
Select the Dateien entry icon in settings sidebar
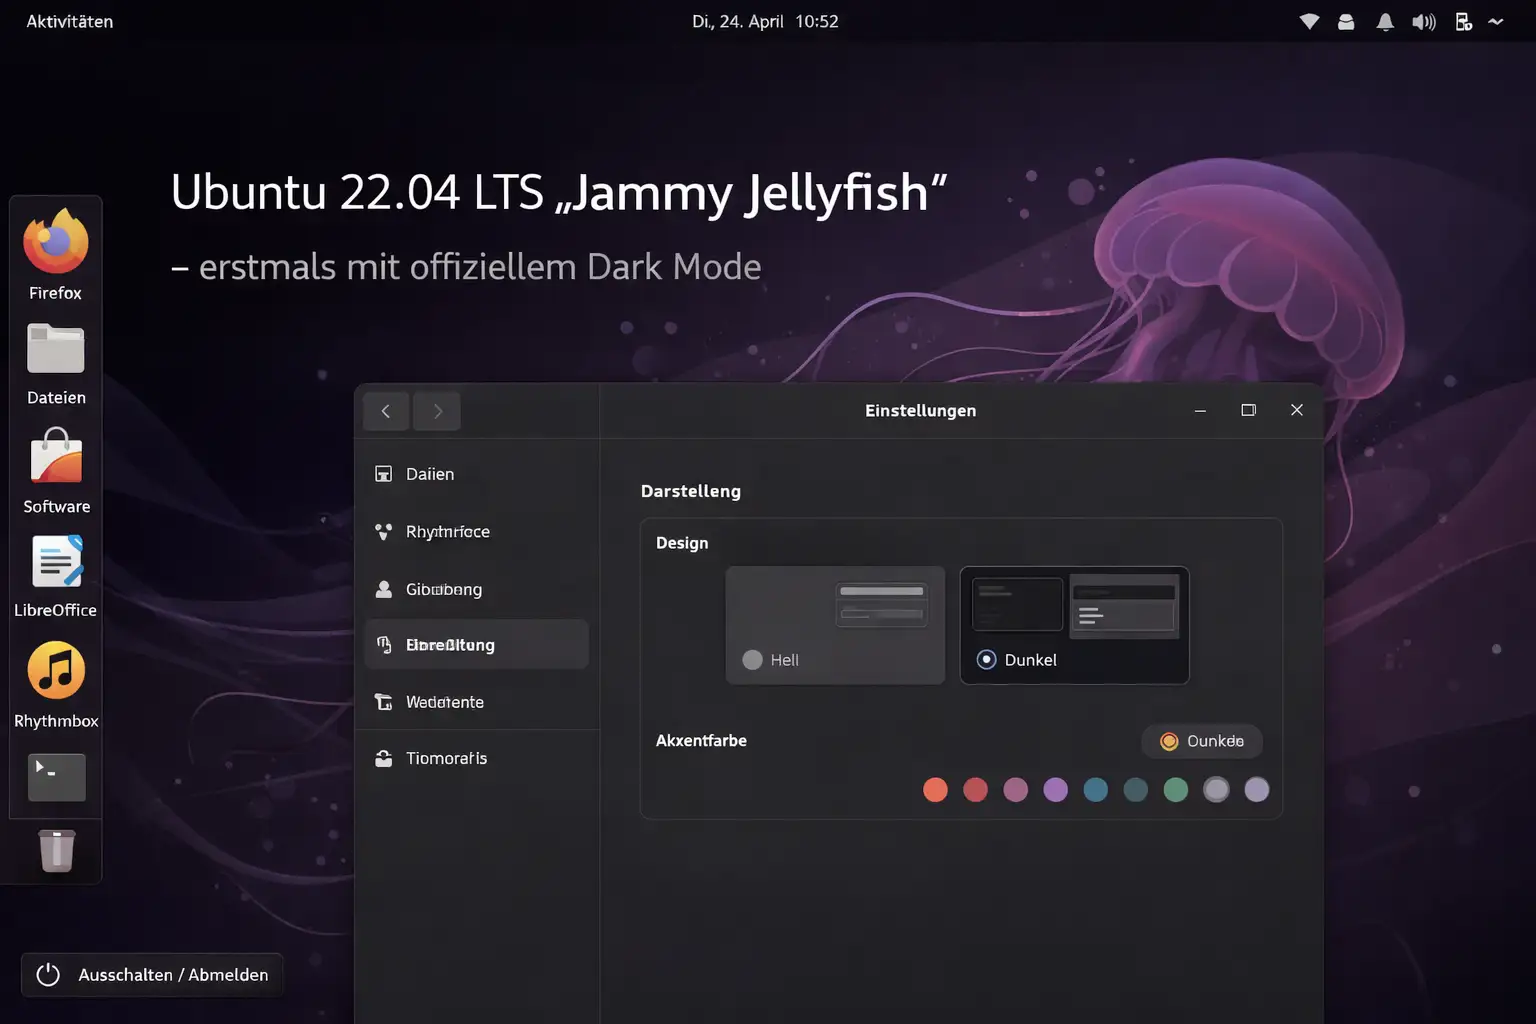coord(384,474)
